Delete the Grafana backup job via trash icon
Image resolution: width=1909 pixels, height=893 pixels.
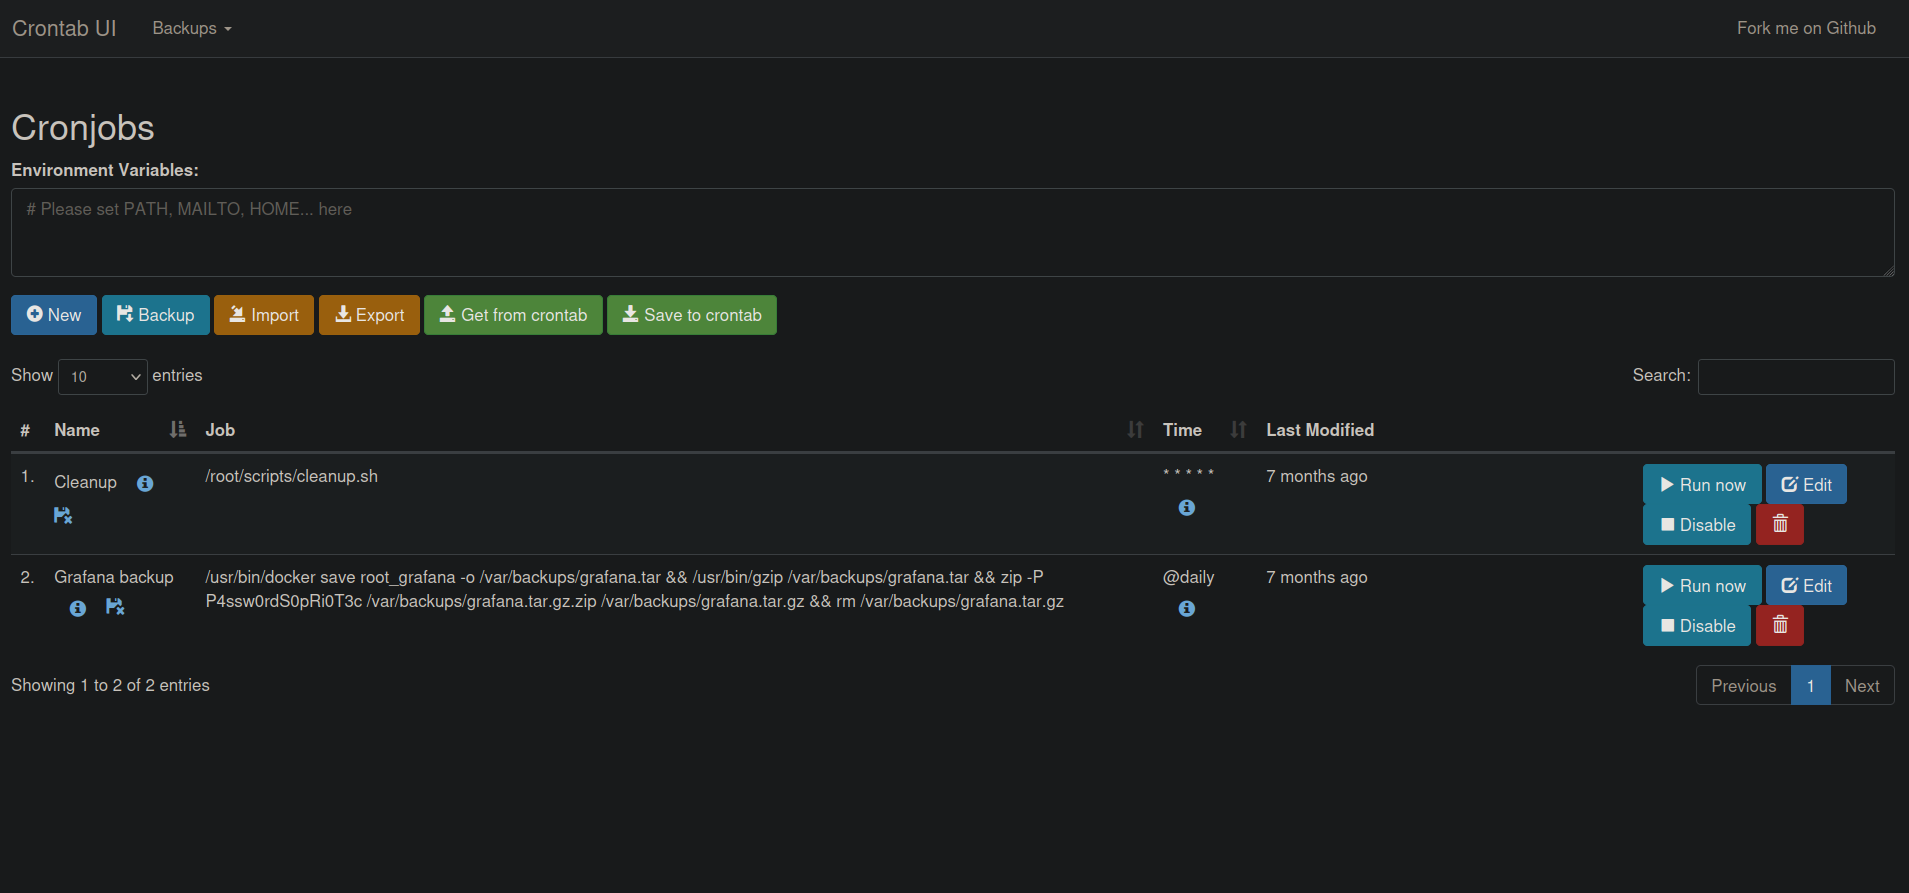(x=1779, y=626)
